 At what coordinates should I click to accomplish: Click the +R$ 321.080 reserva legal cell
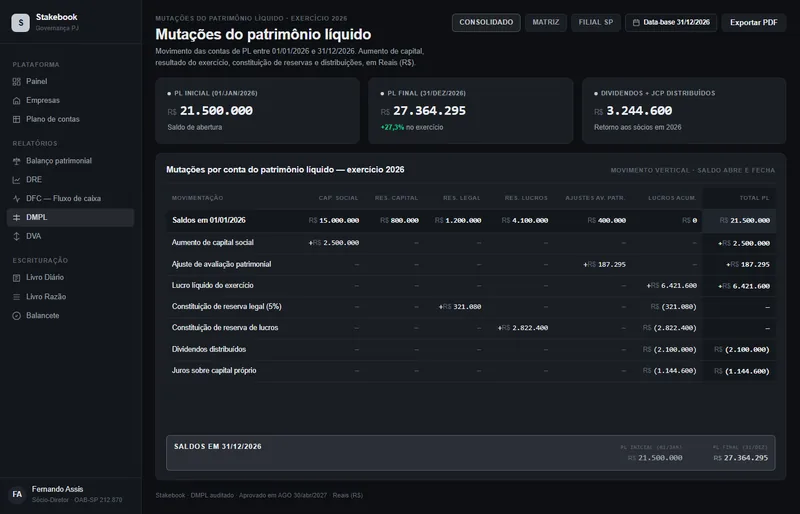click(x=460, y=307)
